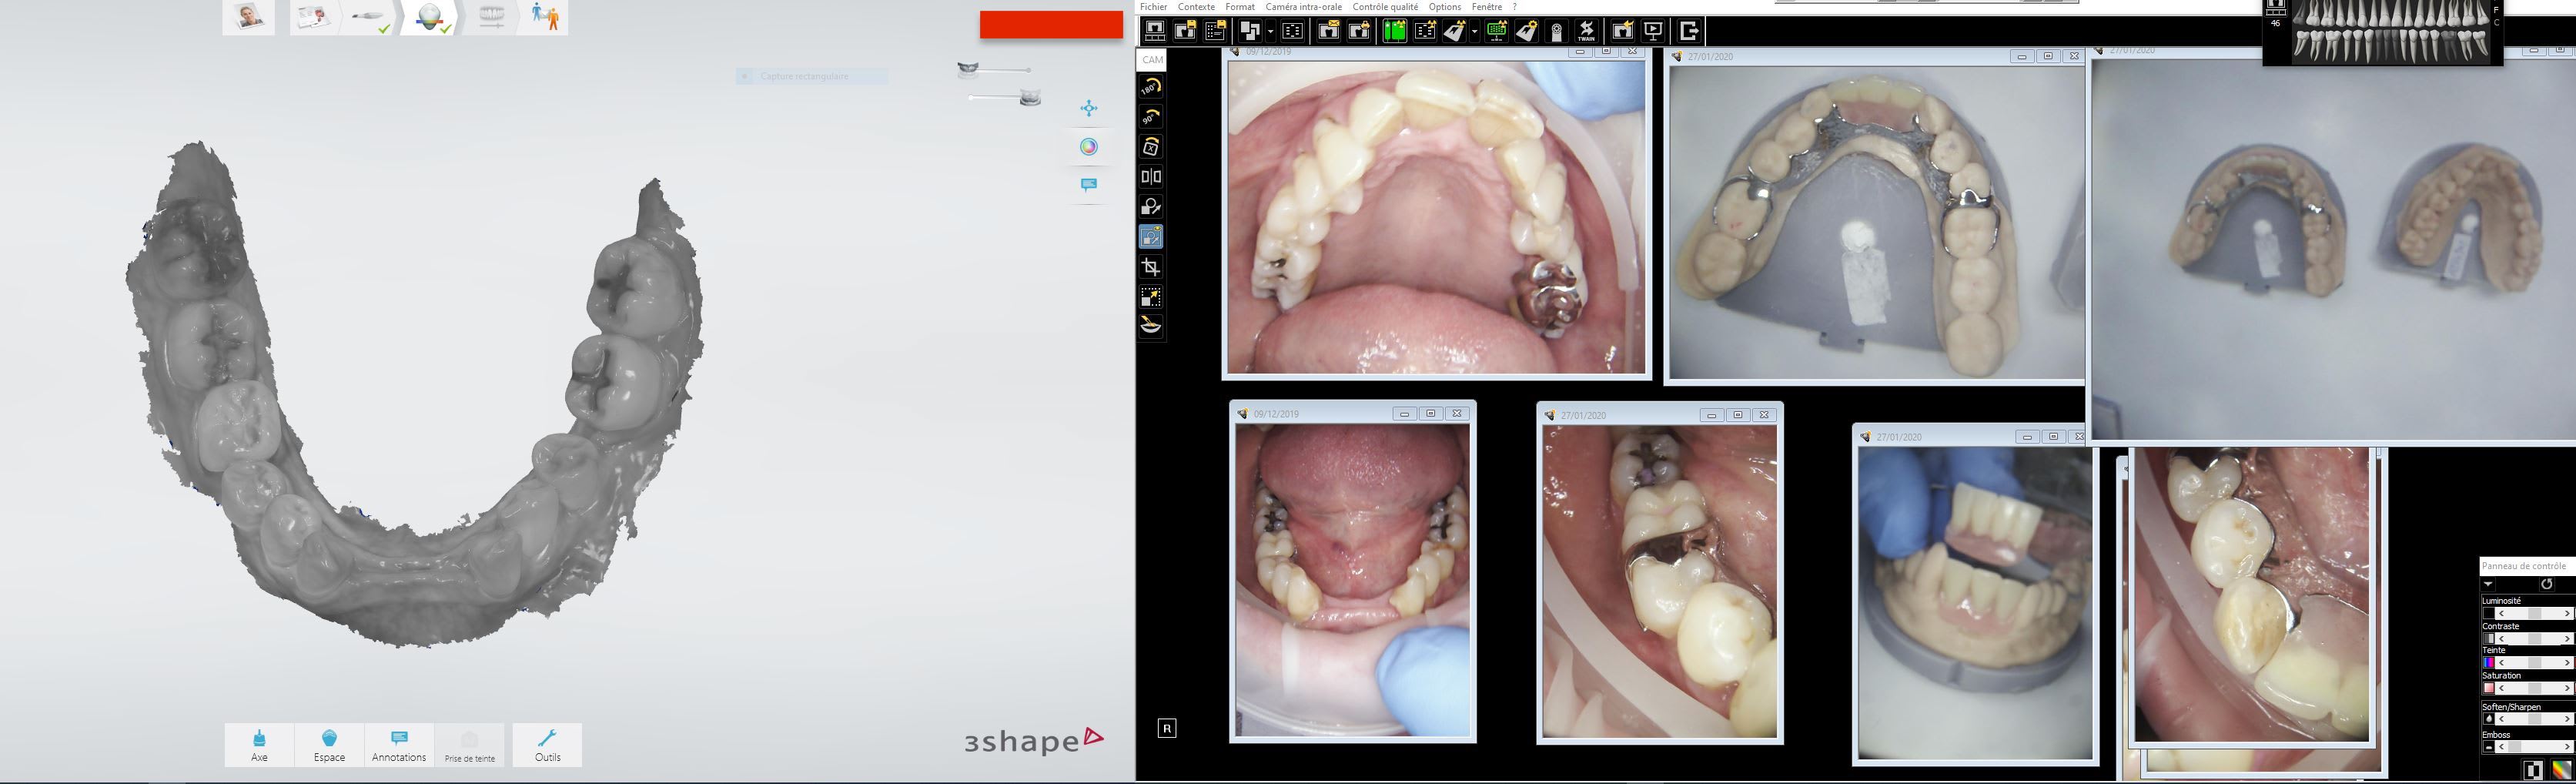The image size is (2576, 784).
Task: Click the rotate 180° icon
Action: (x=1151, y=88)
